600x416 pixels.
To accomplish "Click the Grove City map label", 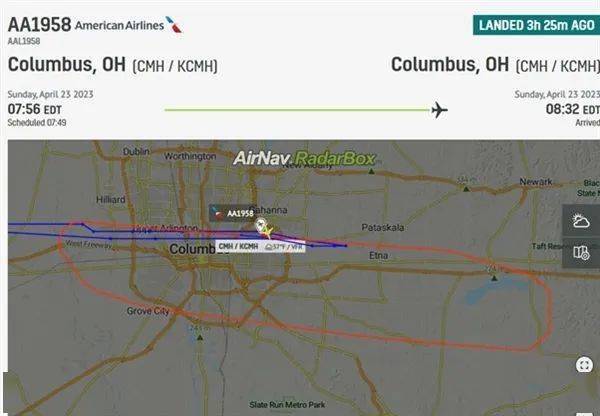I will 148,311.
